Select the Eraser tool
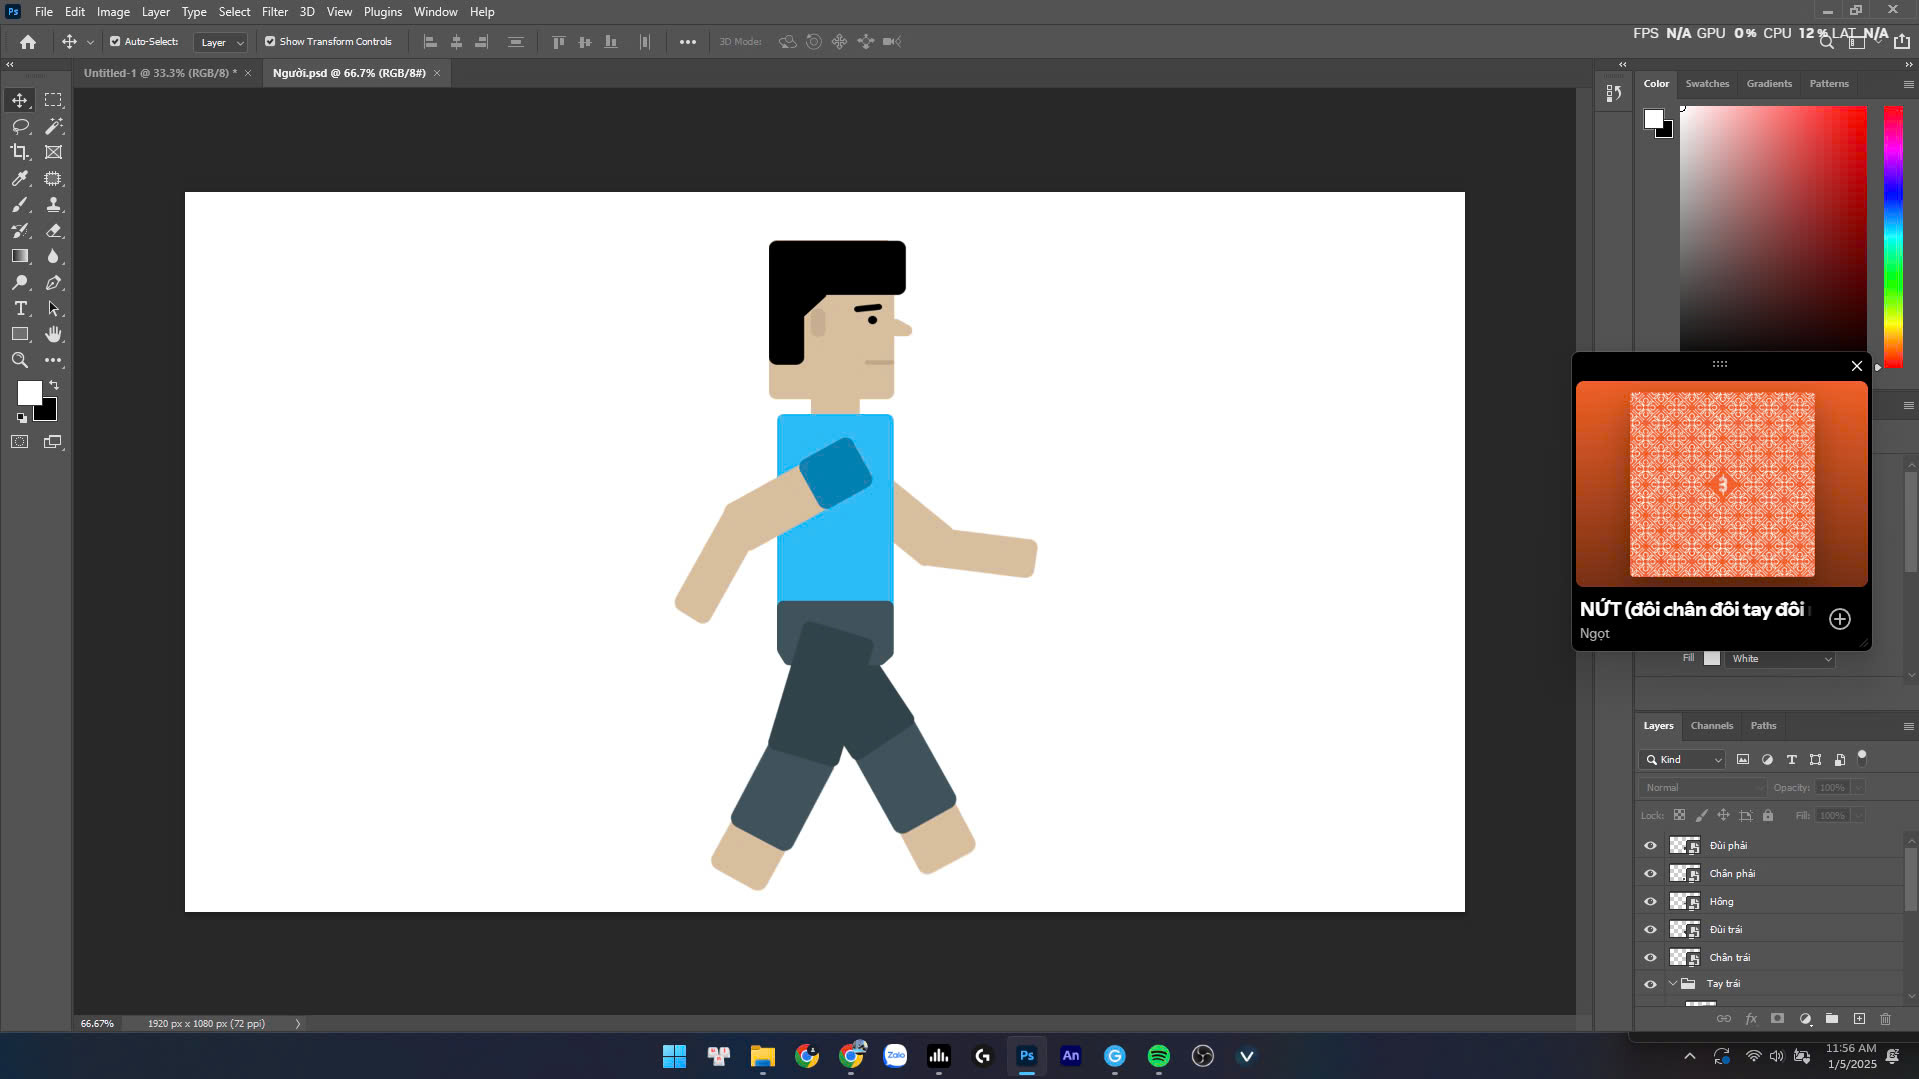 click(54, 230)
